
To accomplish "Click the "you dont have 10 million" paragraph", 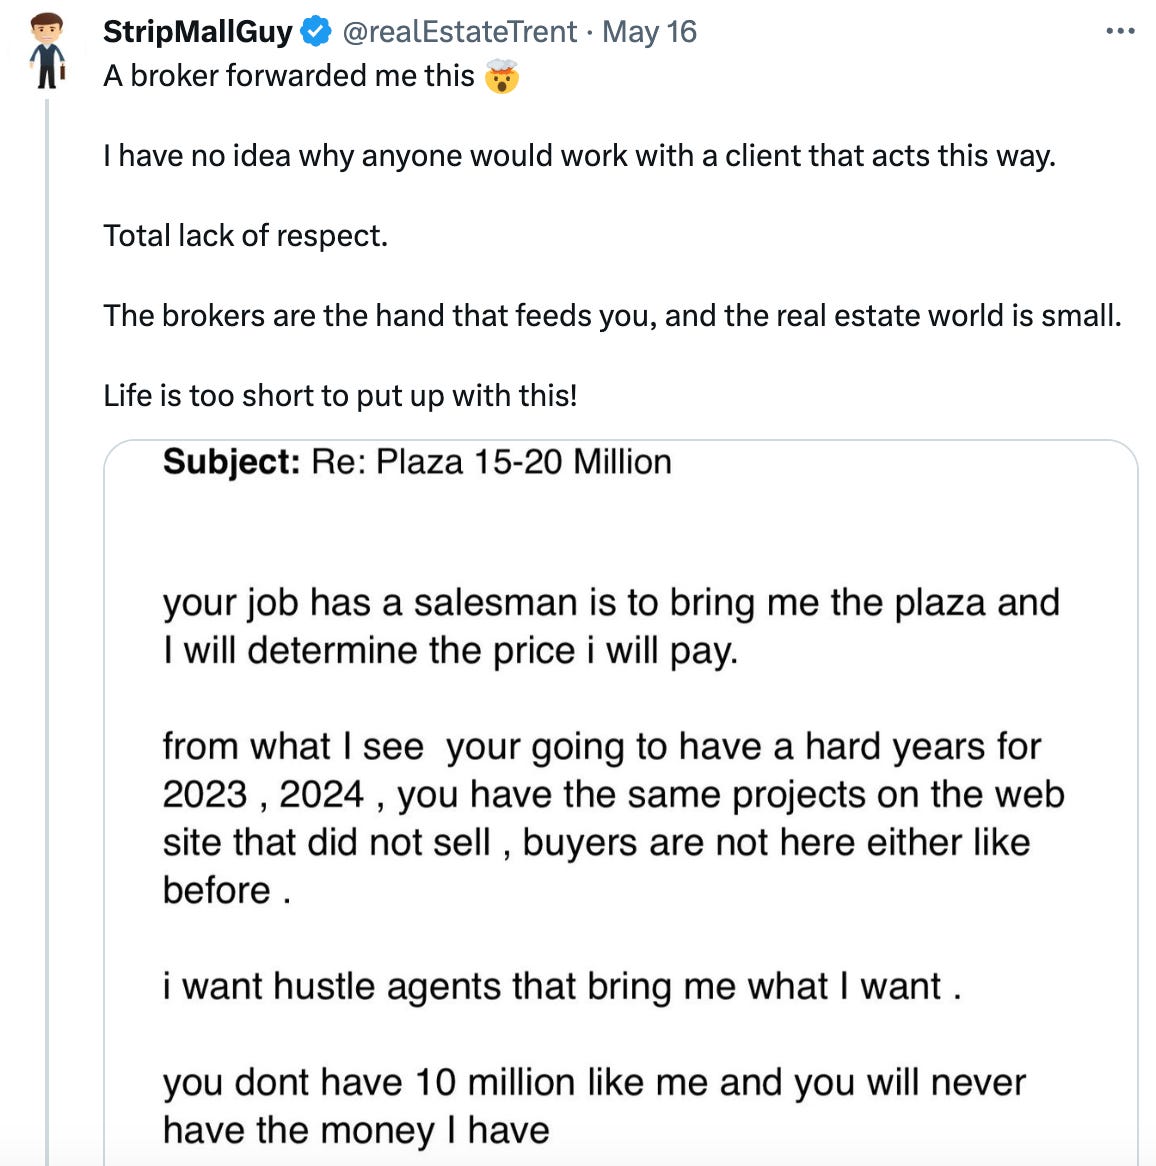I will tap(594, 1106).
